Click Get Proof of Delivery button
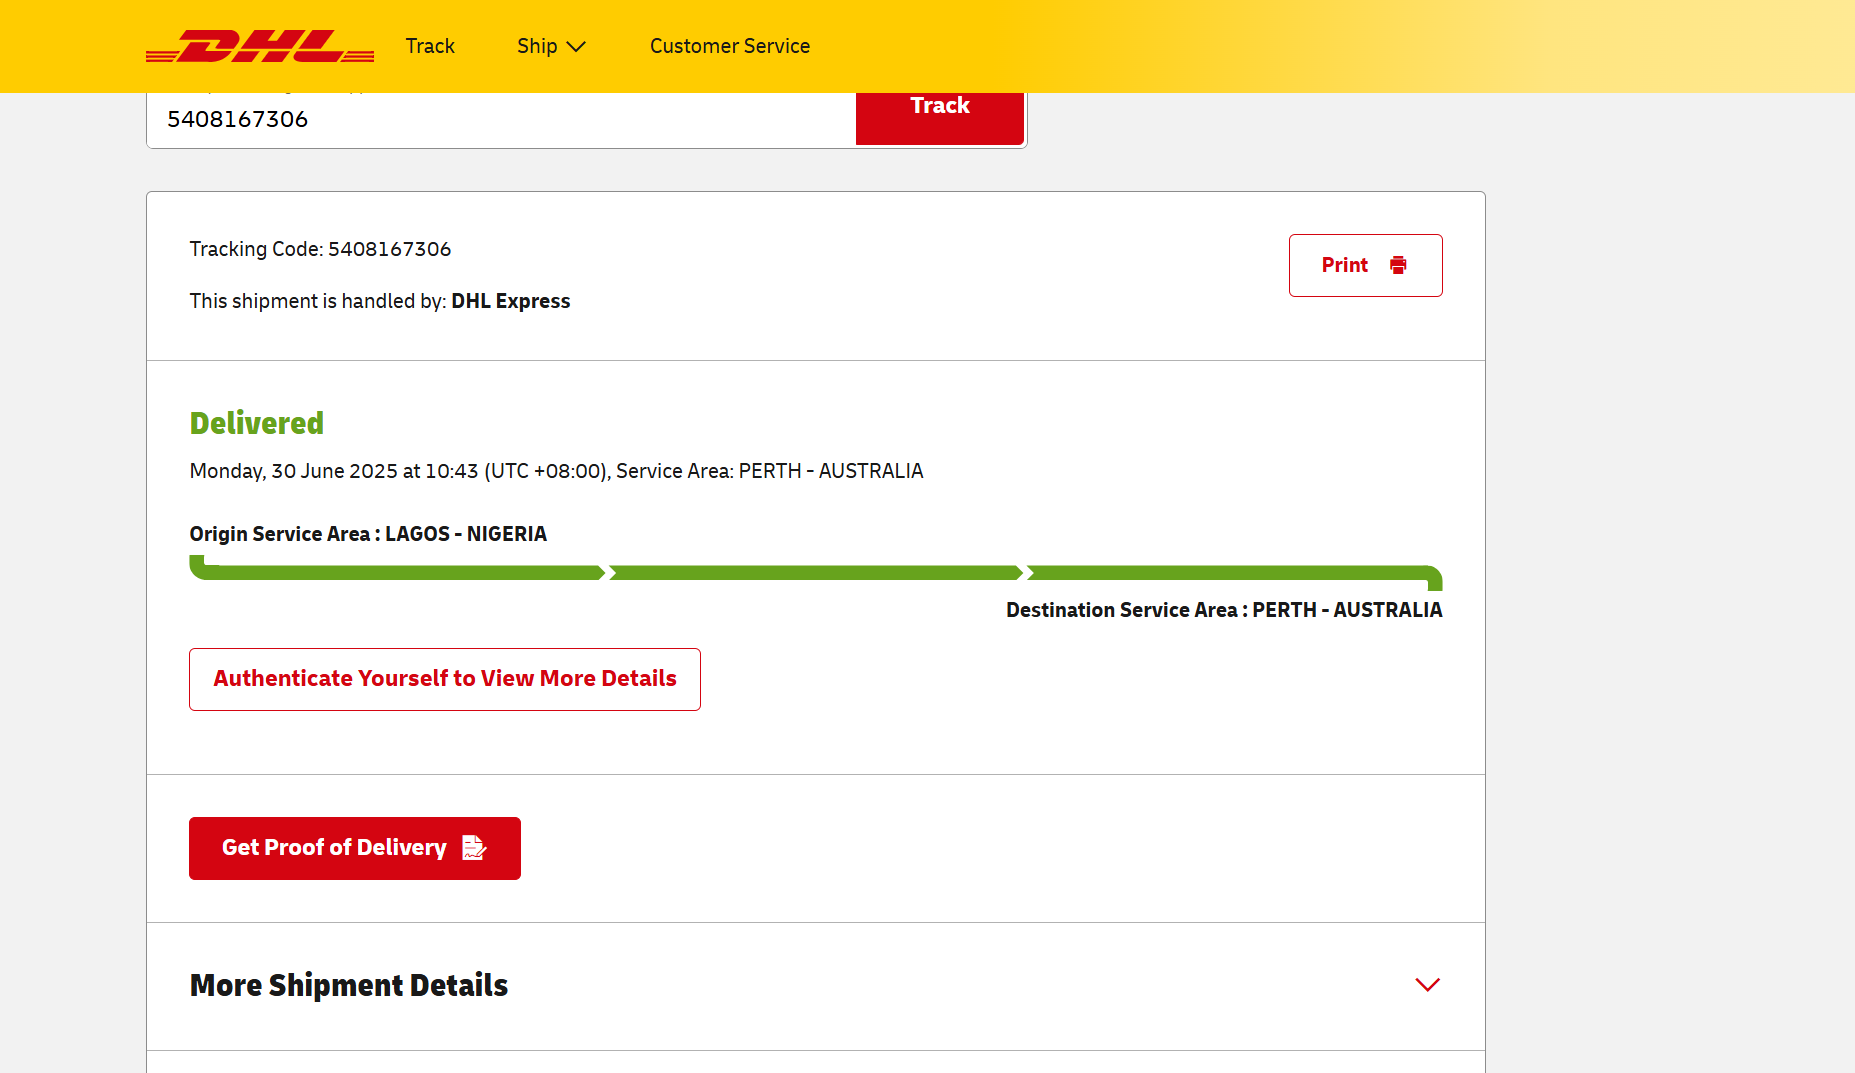The width and height of the screenshot is (1855, 1073). tap(355, 848)
